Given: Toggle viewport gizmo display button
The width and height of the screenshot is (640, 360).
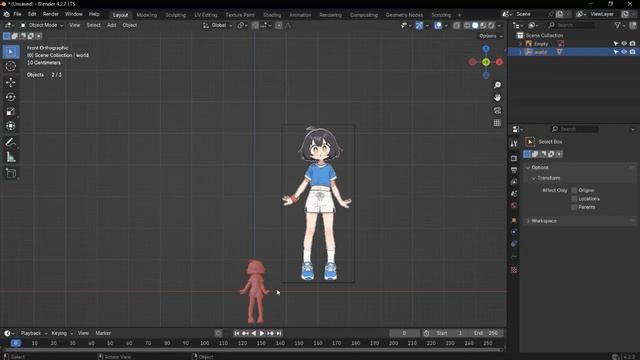Looking at the screenshot, I should 419,25.
